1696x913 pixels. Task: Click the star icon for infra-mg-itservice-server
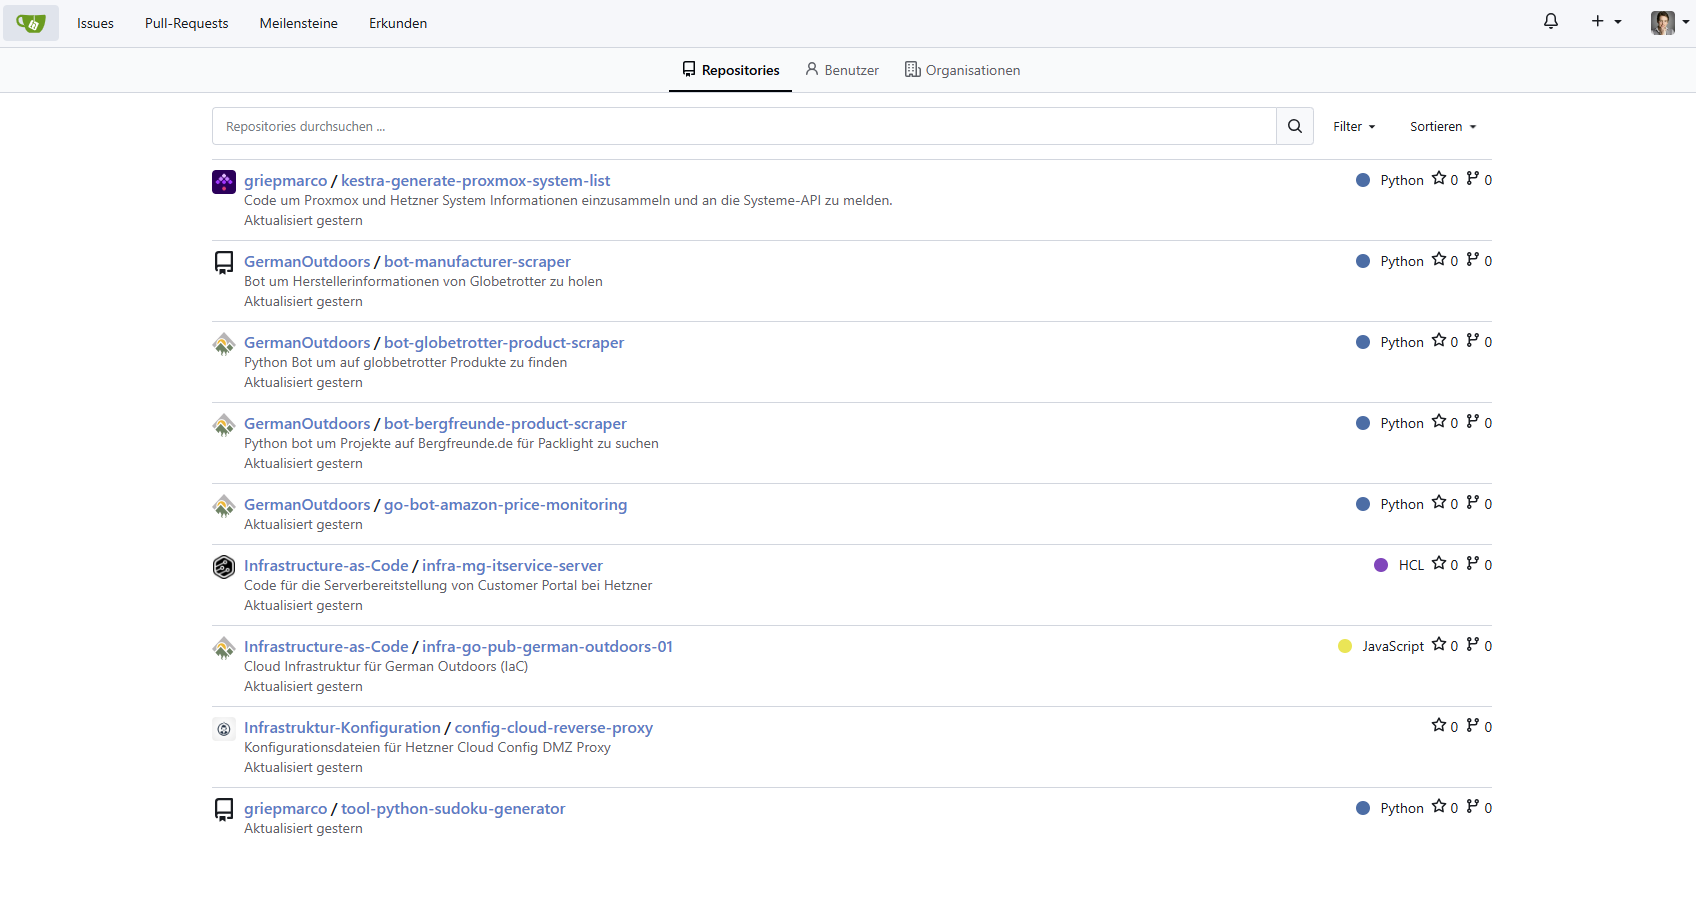pos(1439,563)
